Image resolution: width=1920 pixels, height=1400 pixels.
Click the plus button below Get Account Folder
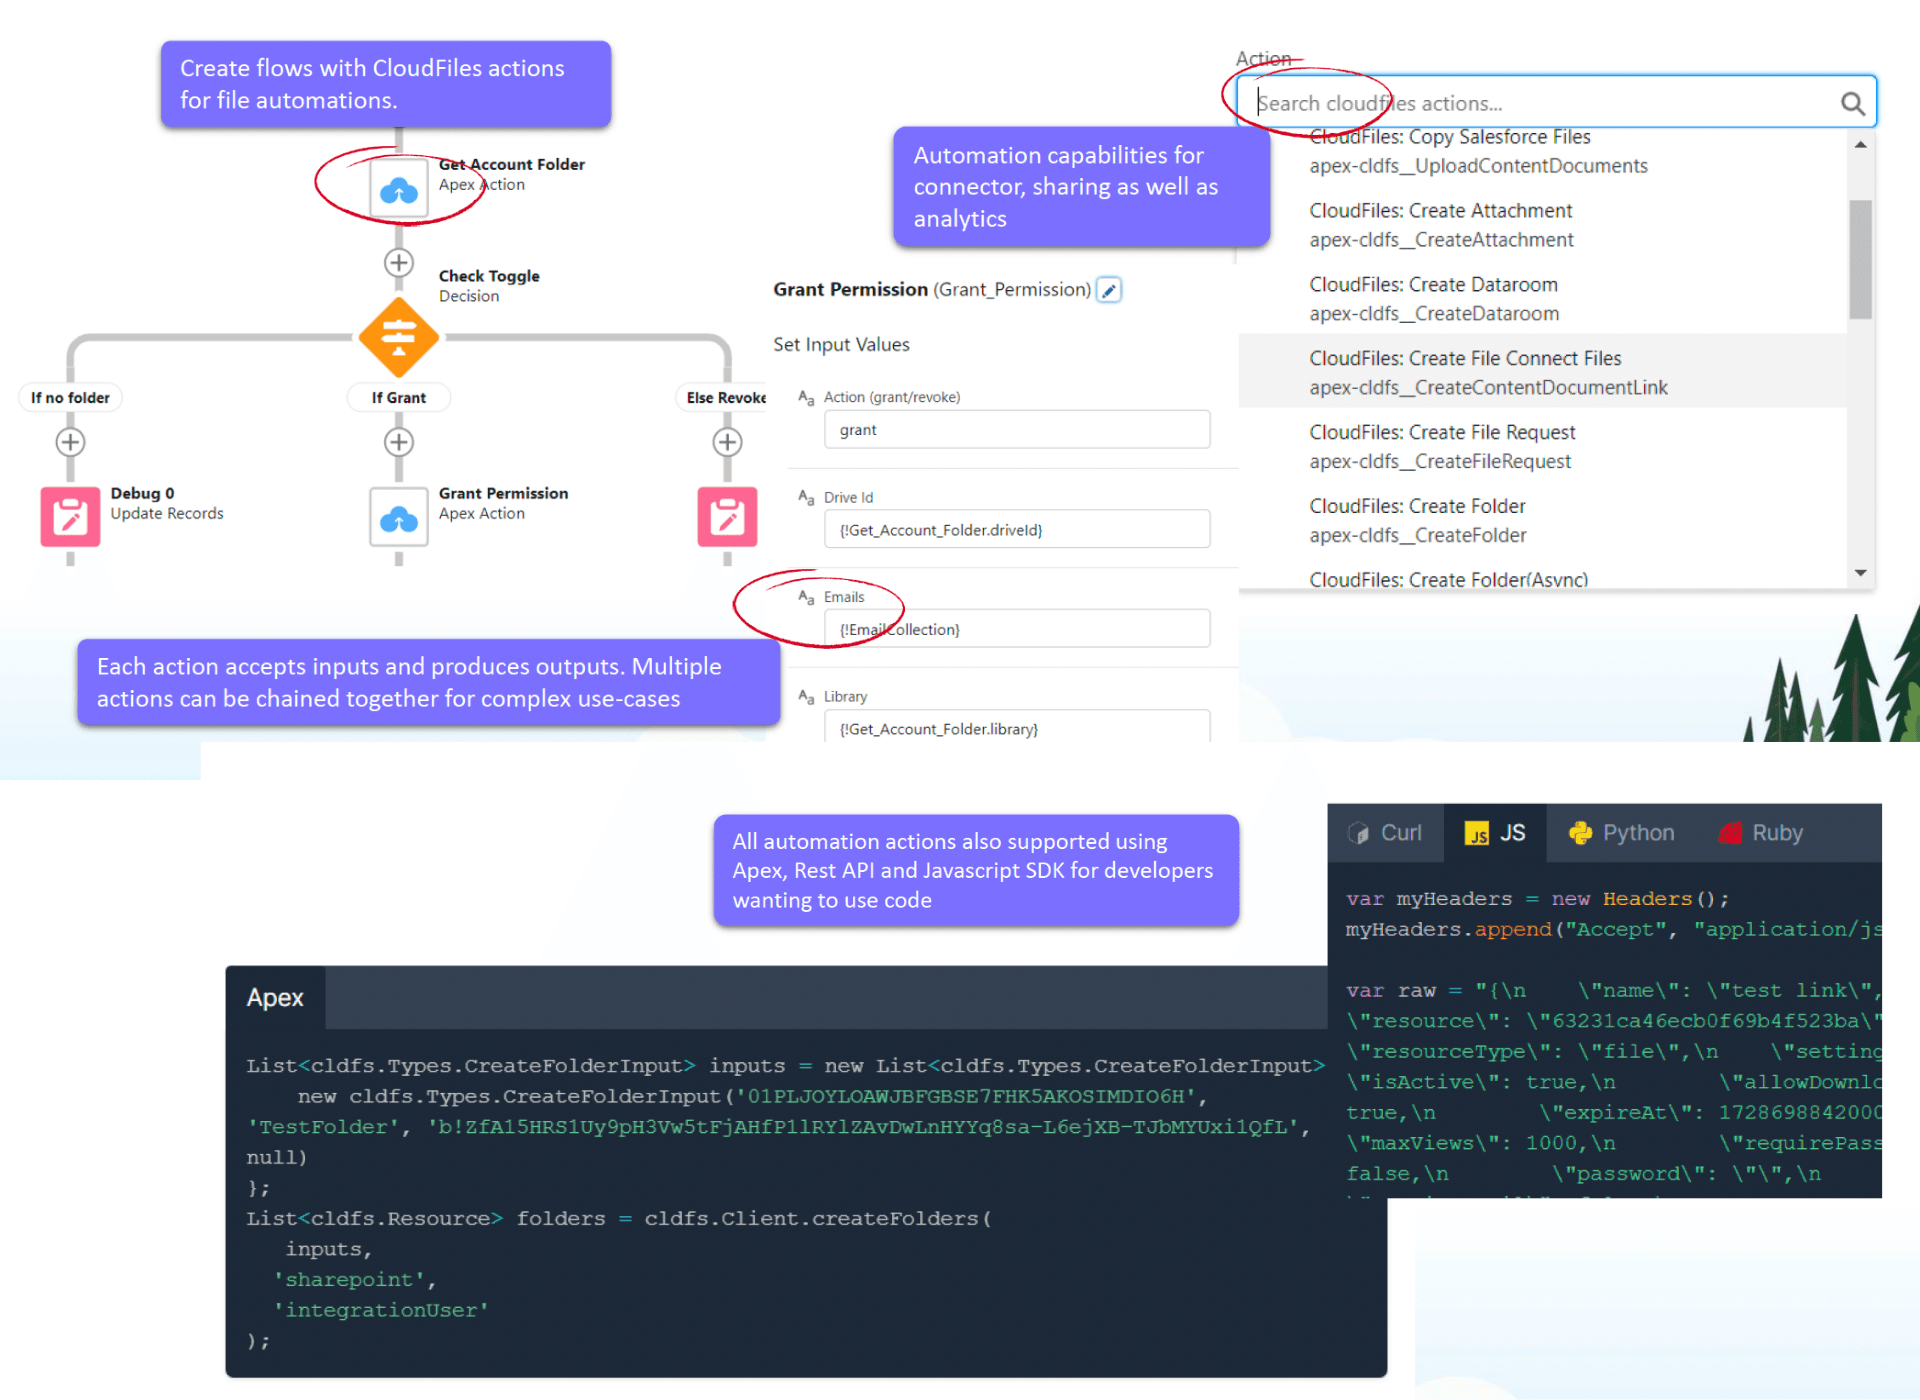tap(398, 262)
